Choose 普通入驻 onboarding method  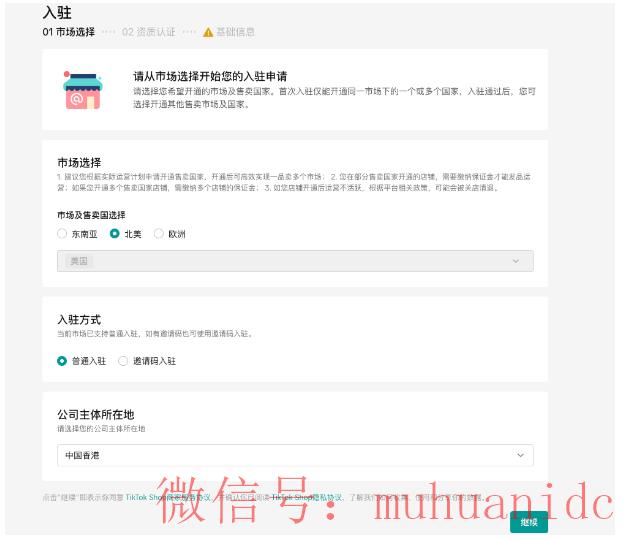(62, 361)
